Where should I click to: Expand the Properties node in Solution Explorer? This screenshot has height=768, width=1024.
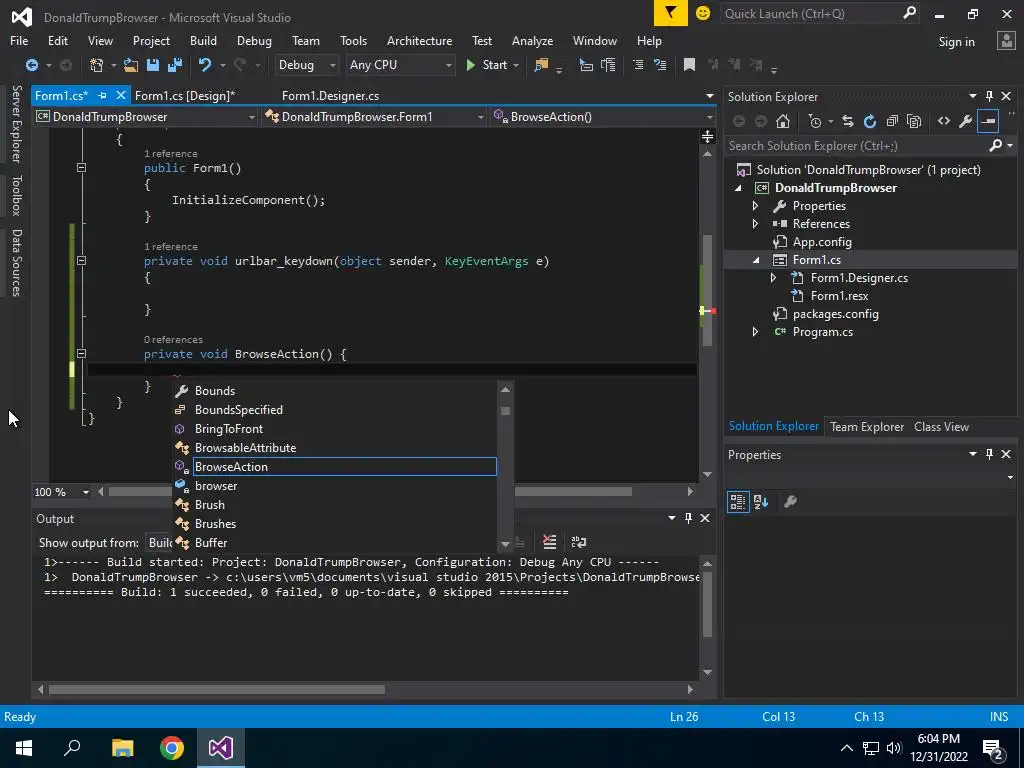[x=756, y=206]
